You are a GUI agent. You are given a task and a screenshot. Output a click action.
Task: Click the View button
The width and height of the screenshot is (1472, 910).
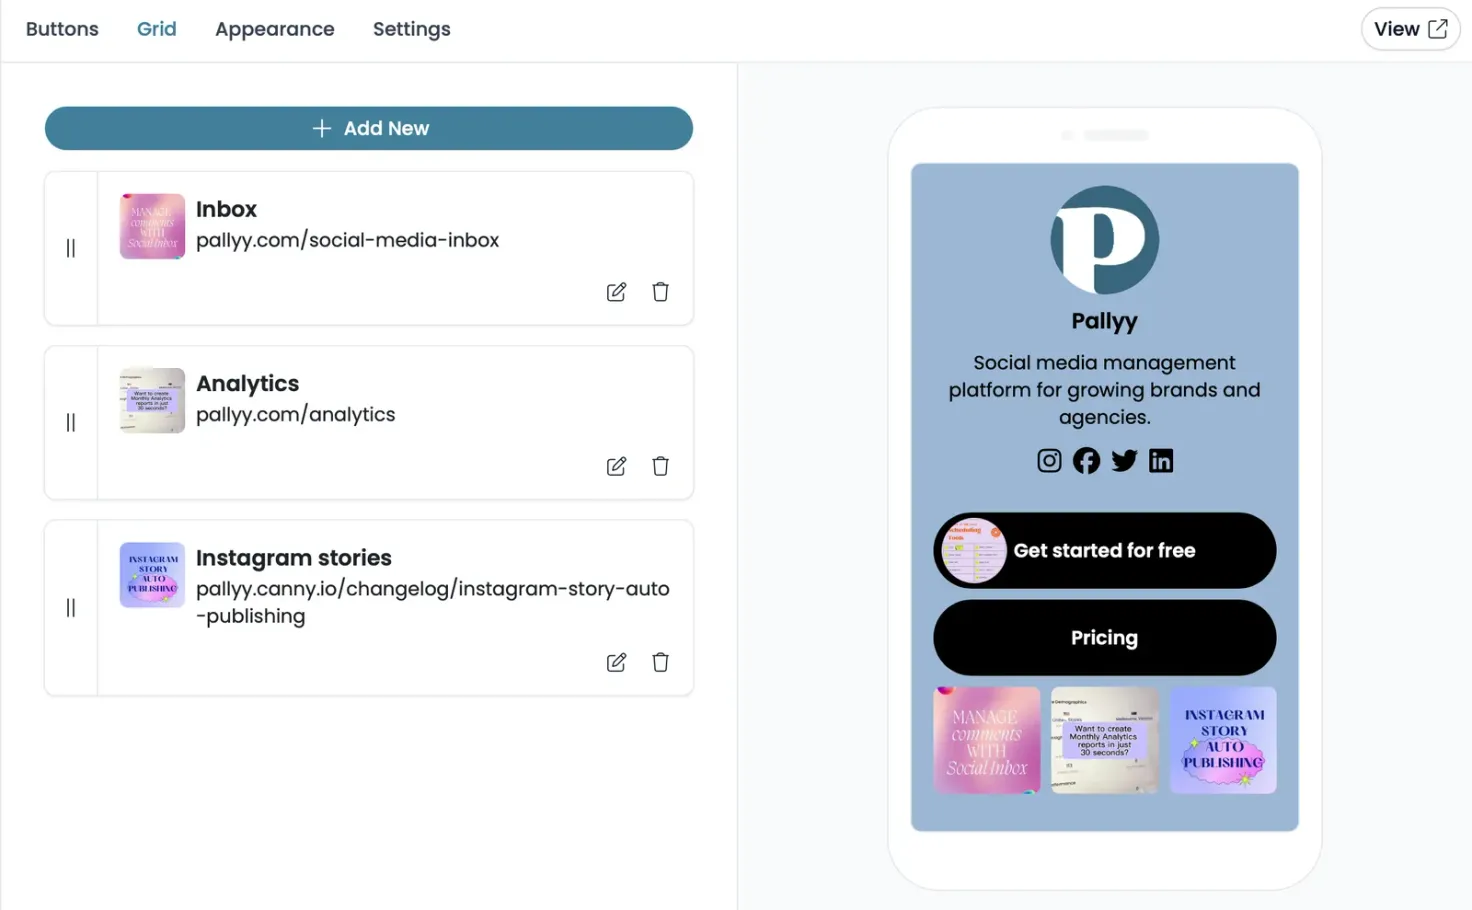click(x=1410, y=29)
